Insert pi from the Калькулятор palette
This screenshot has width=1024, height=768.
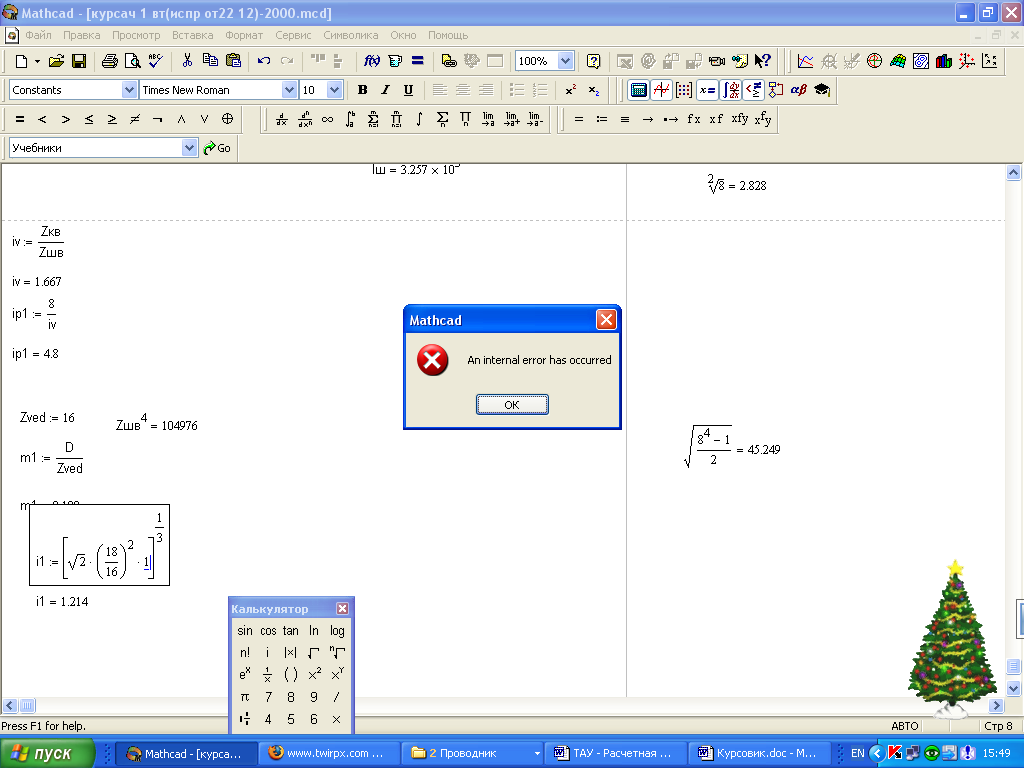coord(245,697)
